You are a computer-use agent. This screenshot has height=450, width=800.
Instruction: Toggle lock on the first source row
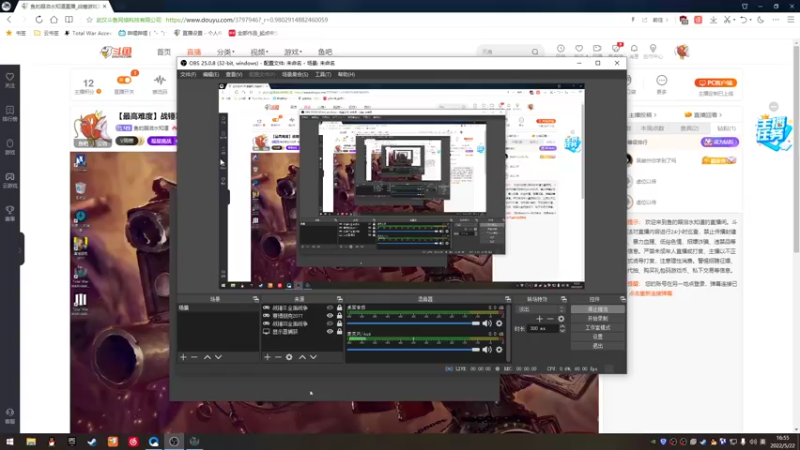click(x=339, y=308)
